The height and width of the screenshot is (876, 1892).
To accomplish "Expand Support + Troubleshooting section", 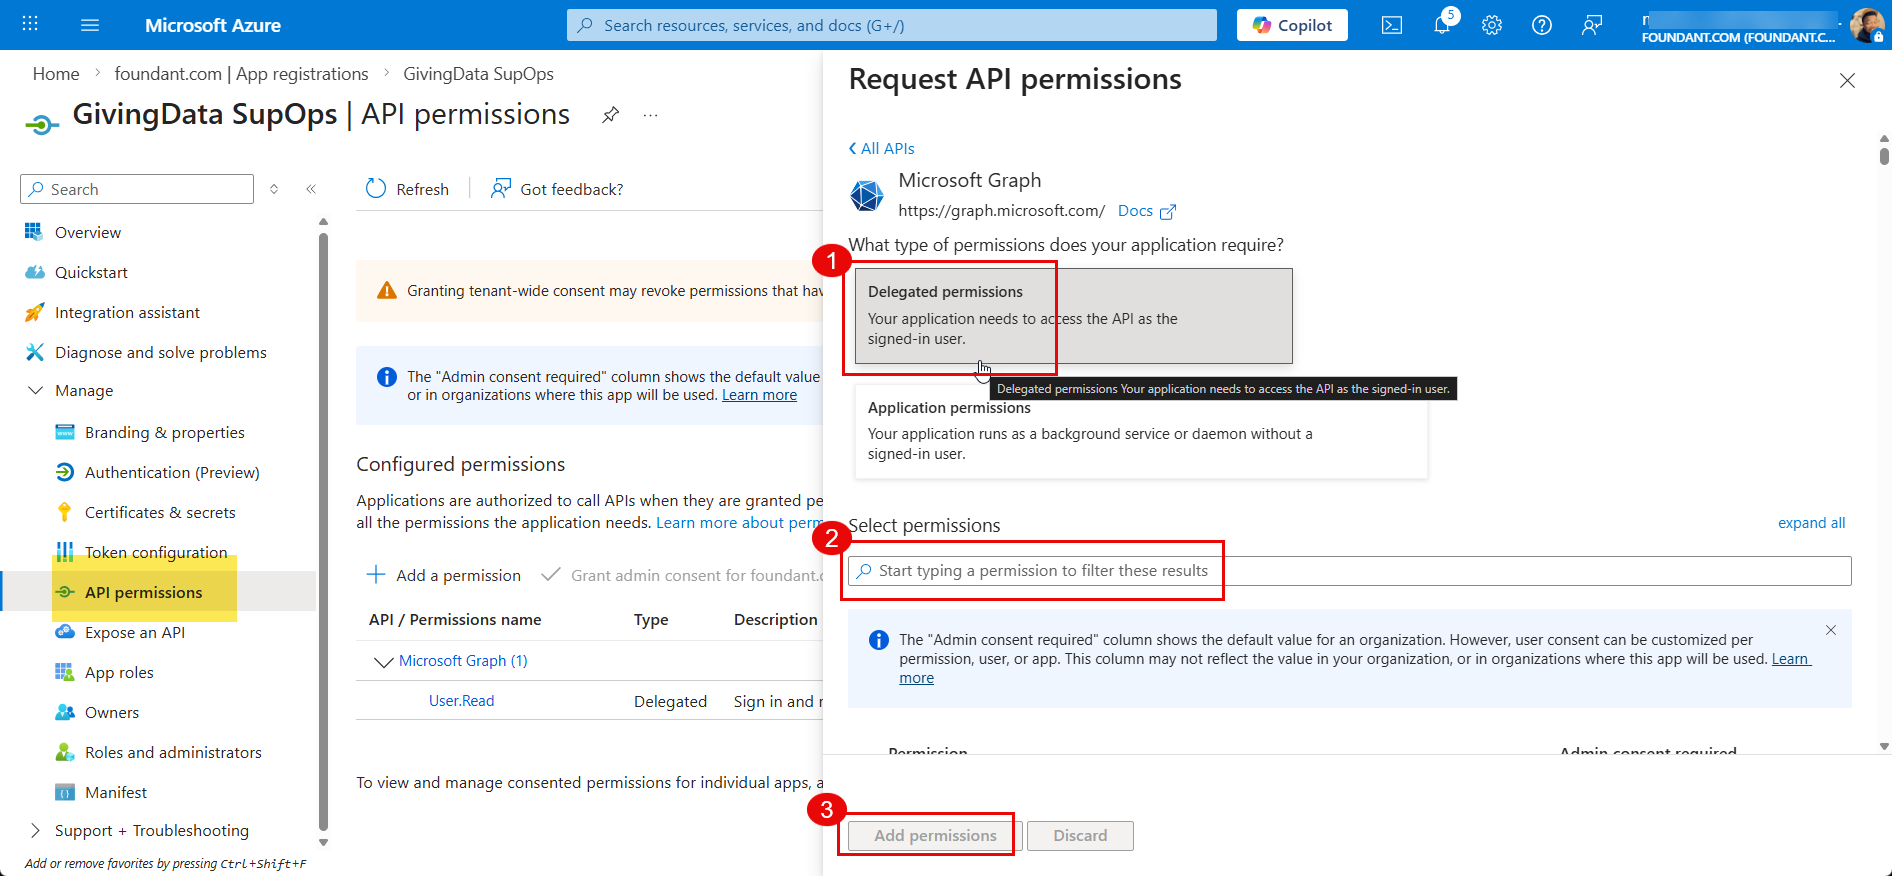I will point(36,830).
